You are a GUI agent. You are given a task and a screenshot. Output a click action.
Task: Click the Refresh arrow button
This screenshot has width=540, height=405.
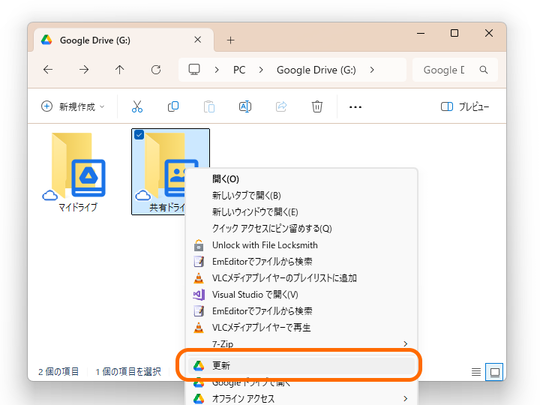click(156, 70)
